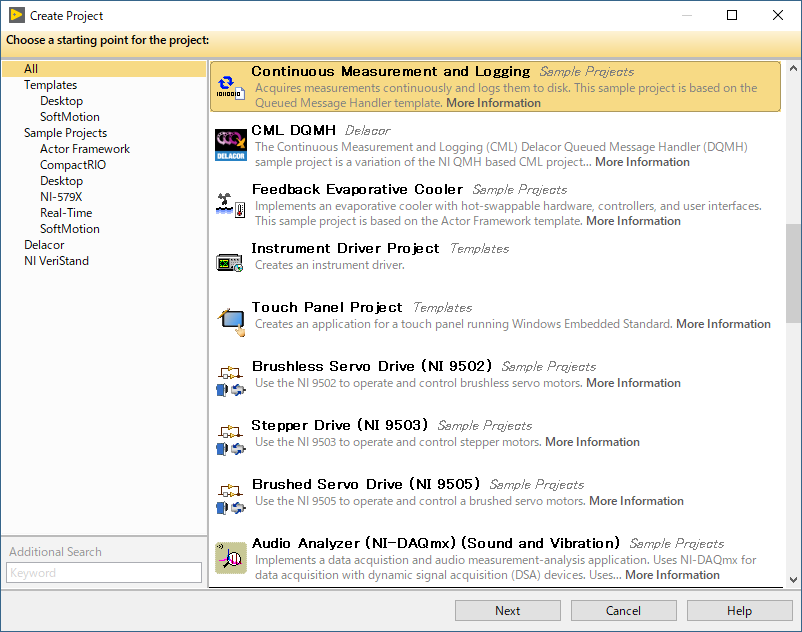Image resolution: width=802 pixels, height=632 pixels.
Task: Open More Information for Continuous Measurement and Logging
Action: pyautogui.click(x=493, y=103)
